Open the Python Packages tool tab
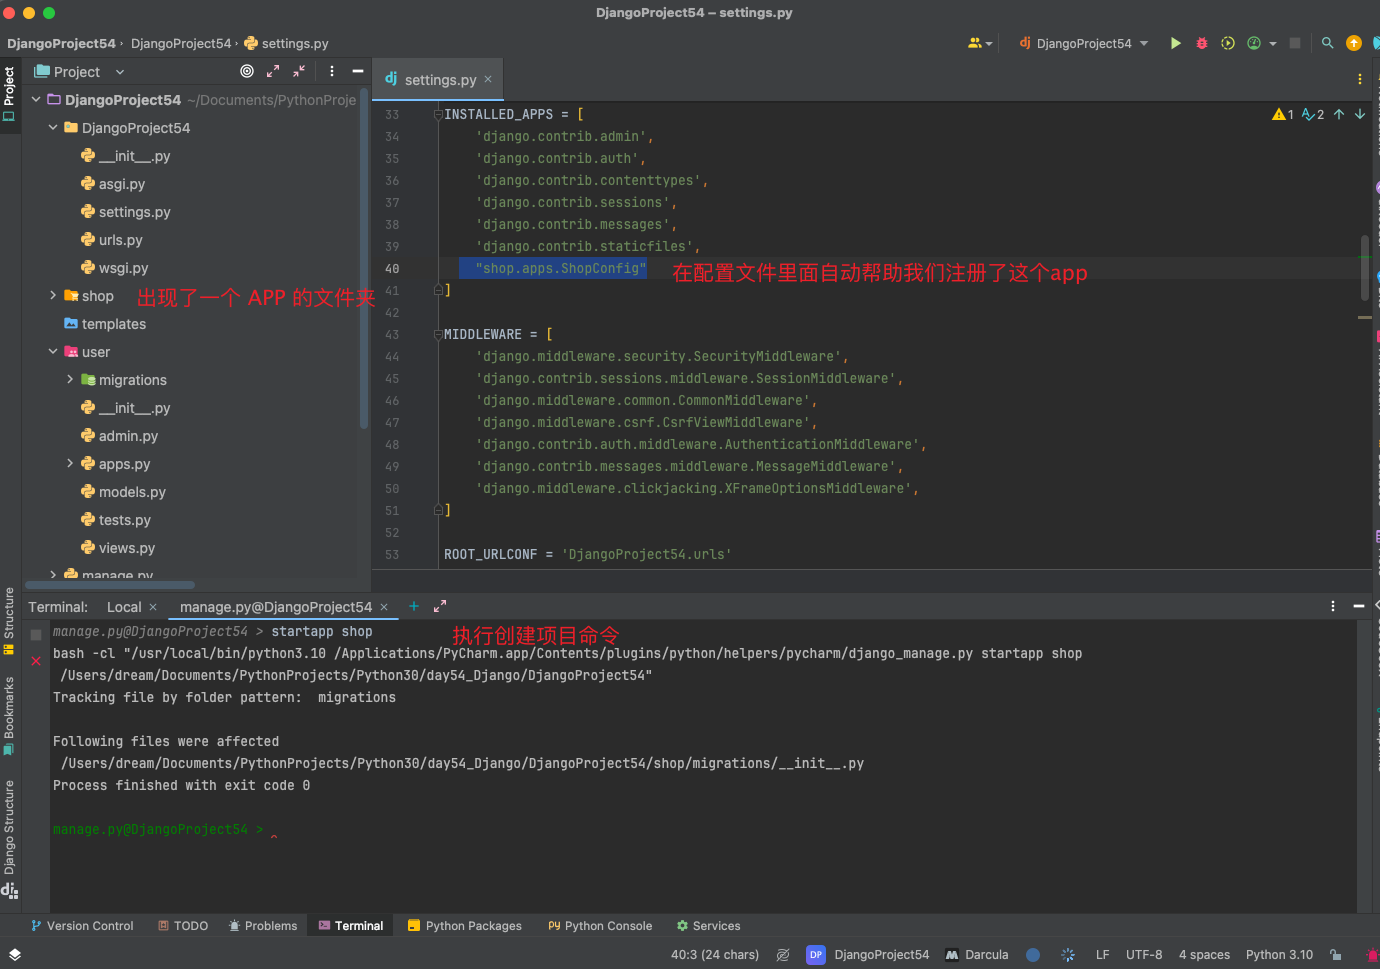Image resolution: width=1380 pixels, height=969 pixels. 465,926
